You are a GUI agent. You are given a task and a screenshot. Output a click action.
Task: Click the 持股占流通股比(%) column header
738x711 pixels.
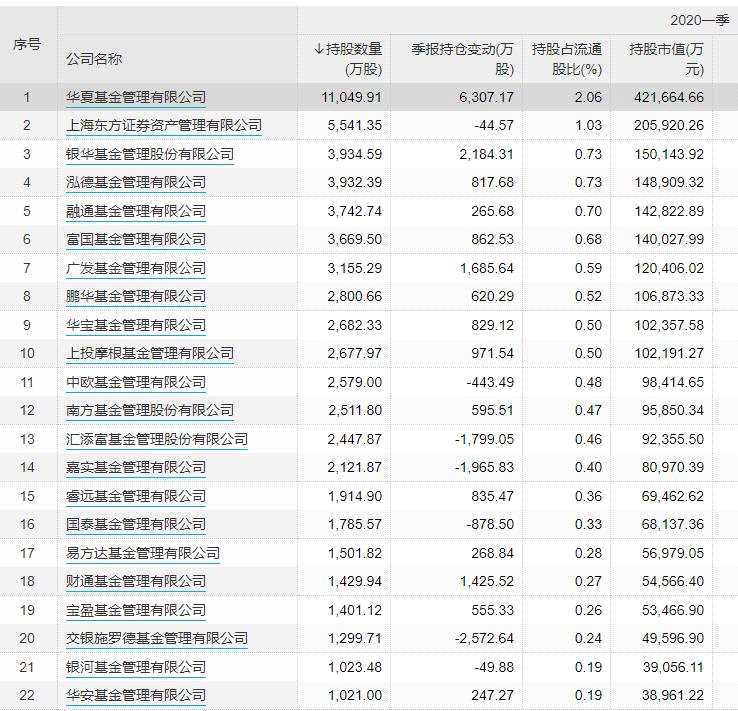click(567, 59)
